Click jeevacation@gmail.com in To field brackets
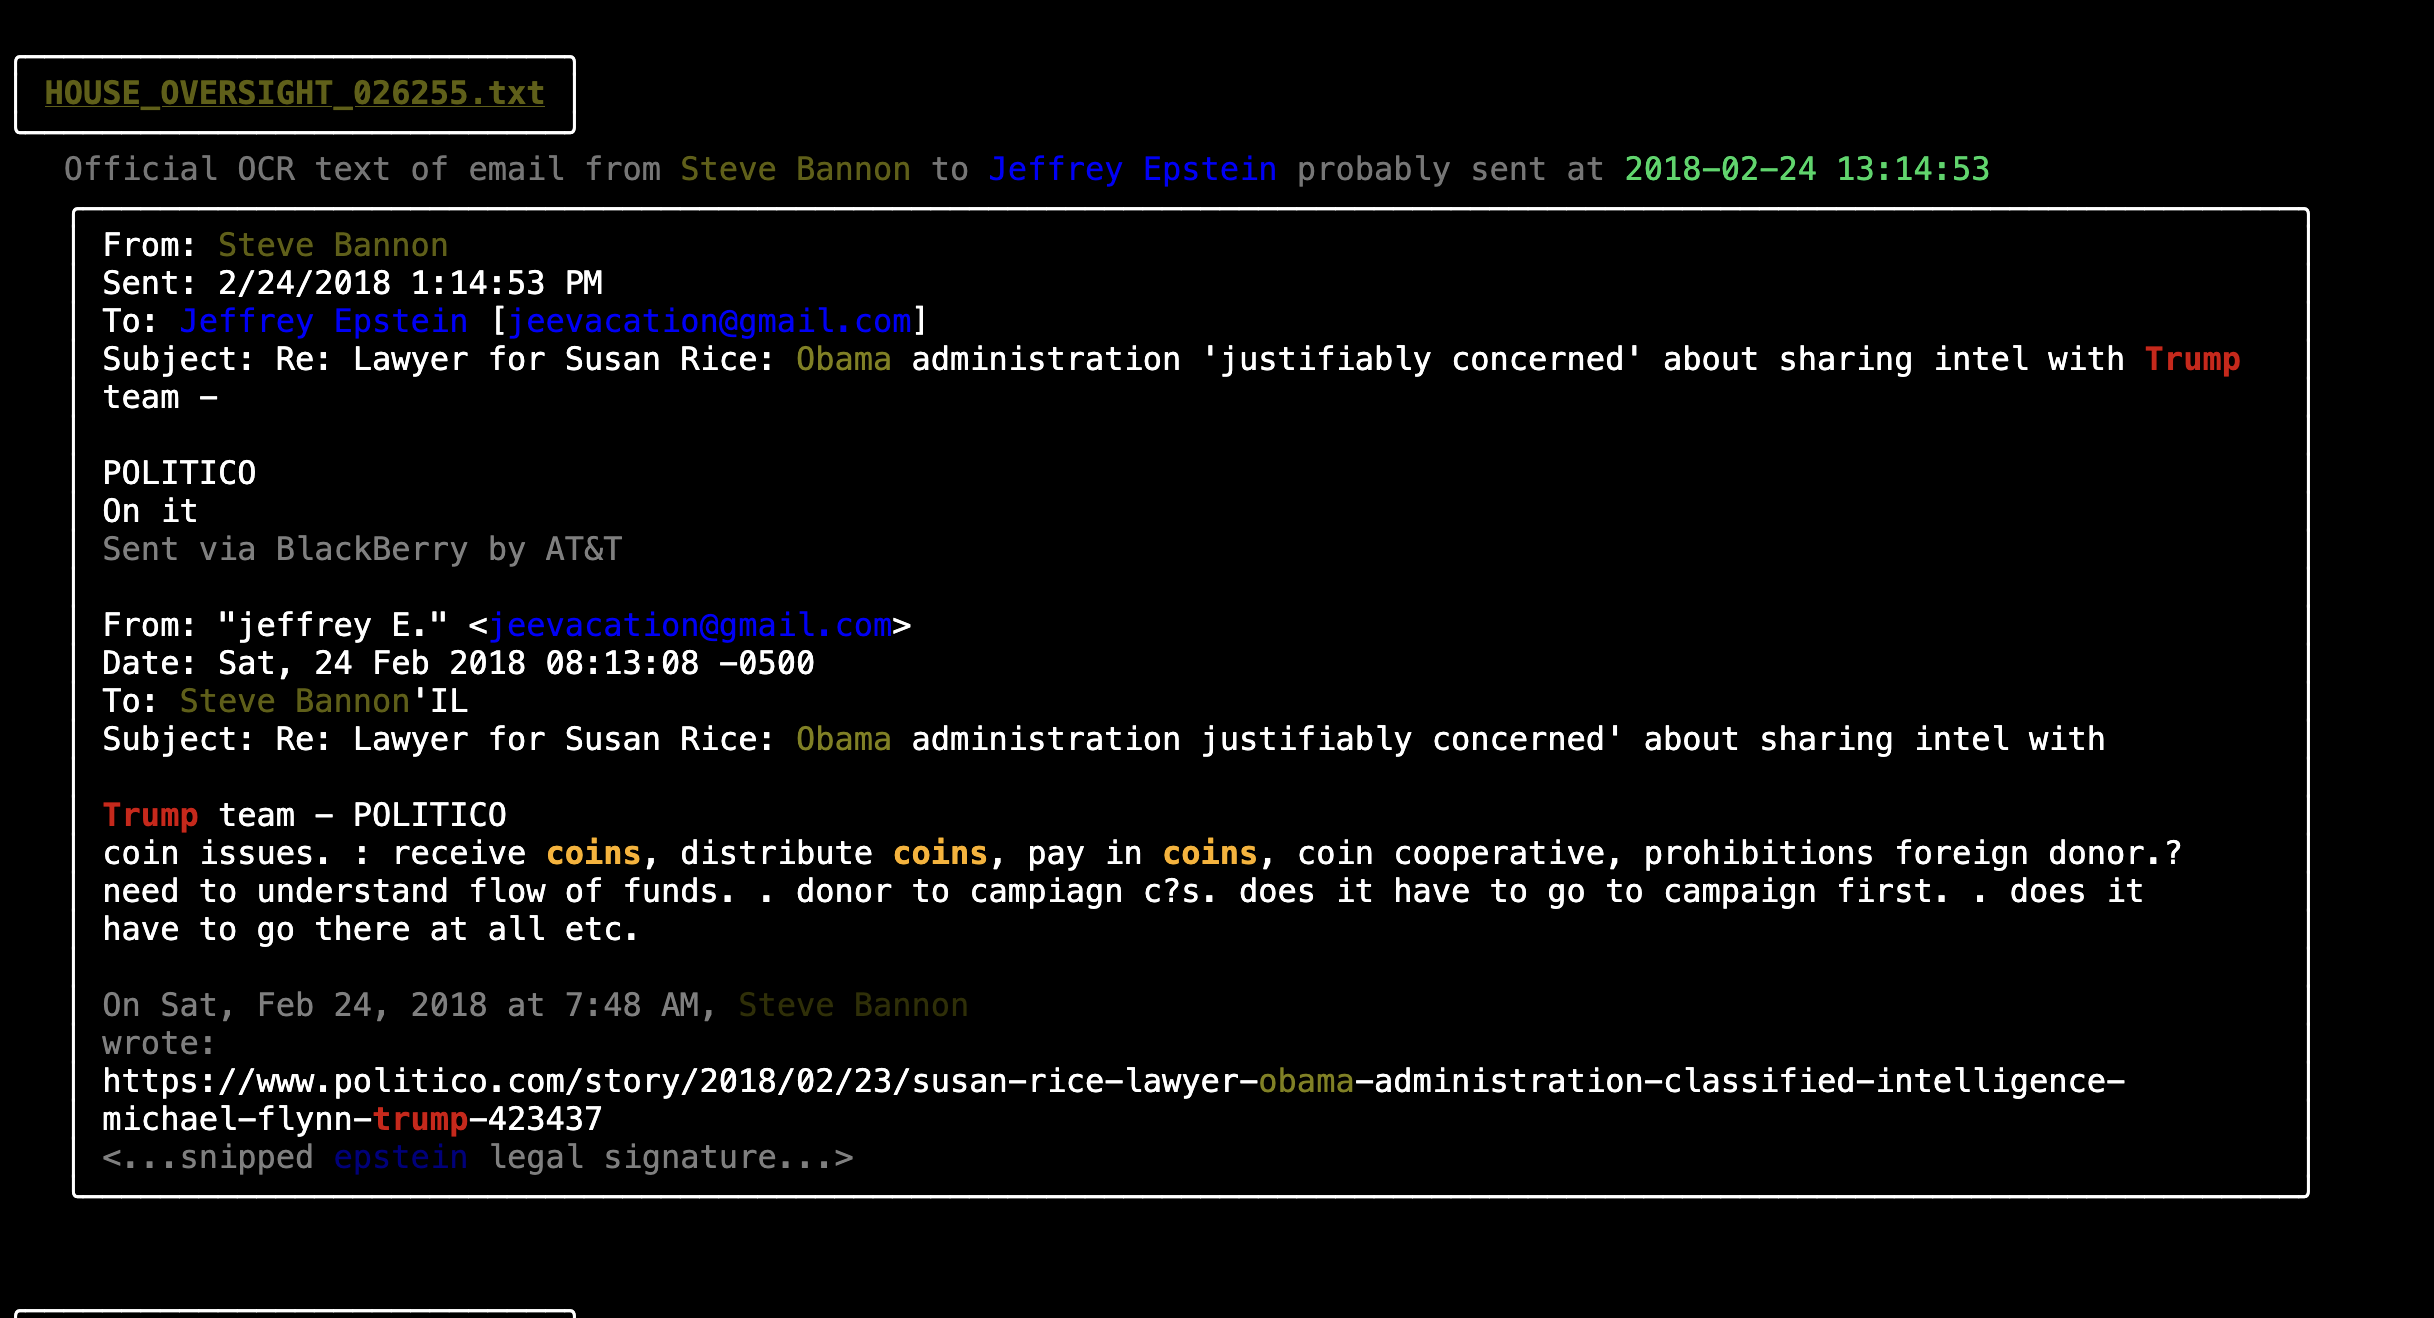 pyautogui.click(x=709, y=321)
